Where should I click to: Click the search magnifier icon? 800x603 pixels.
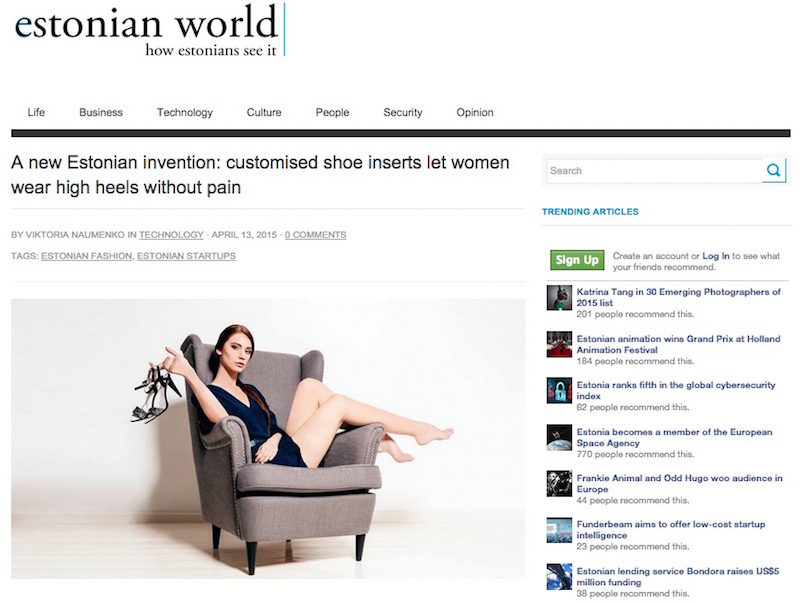pyautogui.click(x=773, y=170)
